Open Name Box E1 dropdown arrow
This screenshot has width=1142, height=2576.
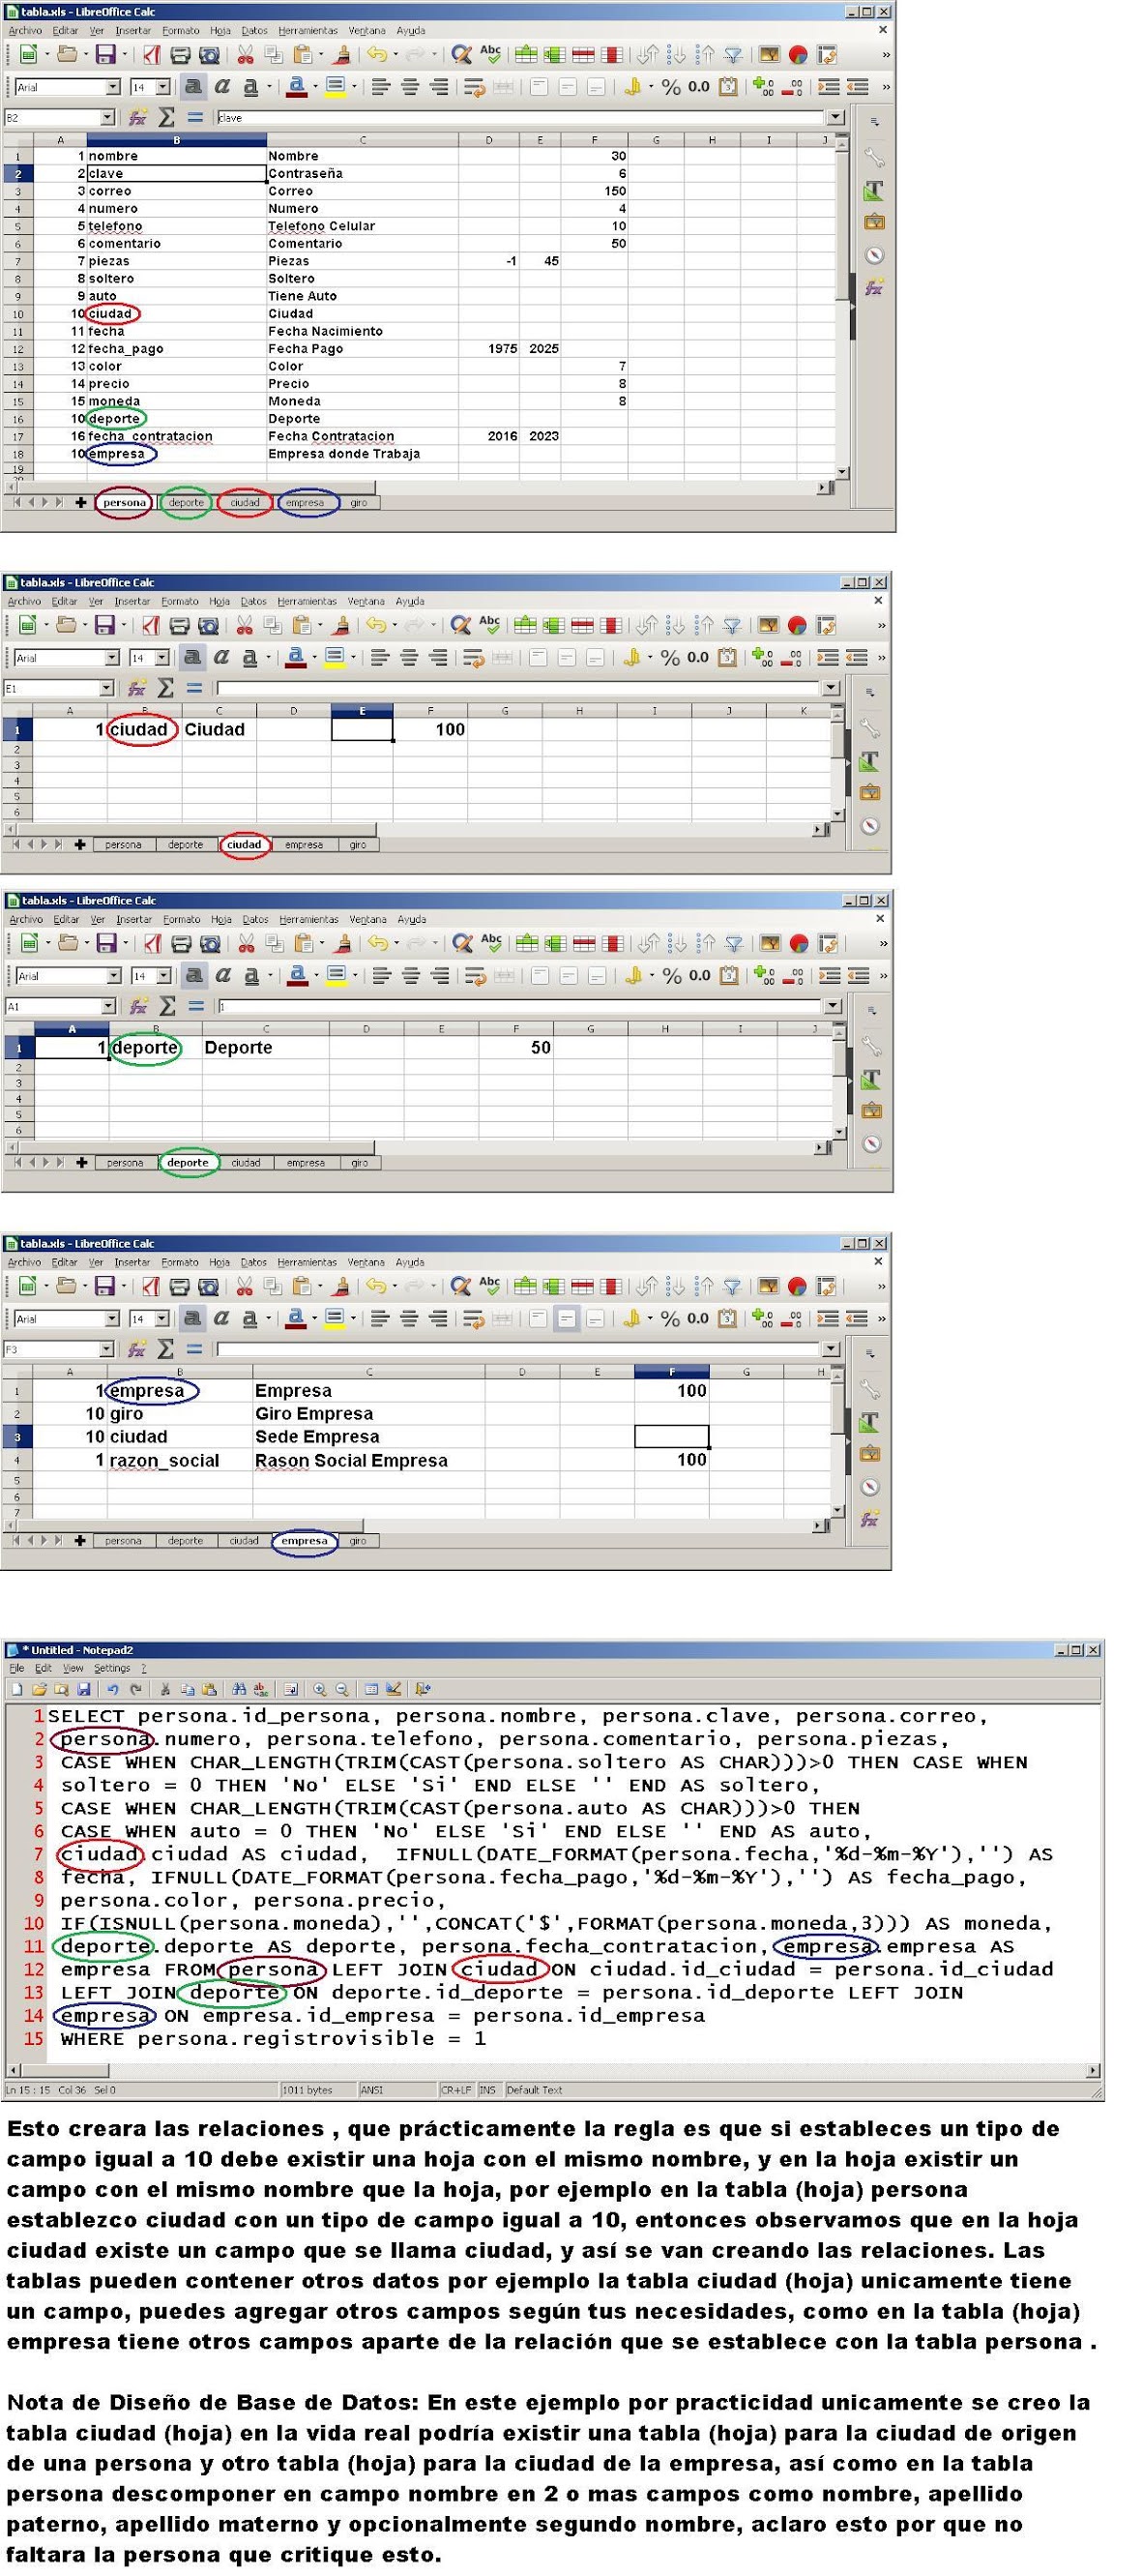[106, 688]
